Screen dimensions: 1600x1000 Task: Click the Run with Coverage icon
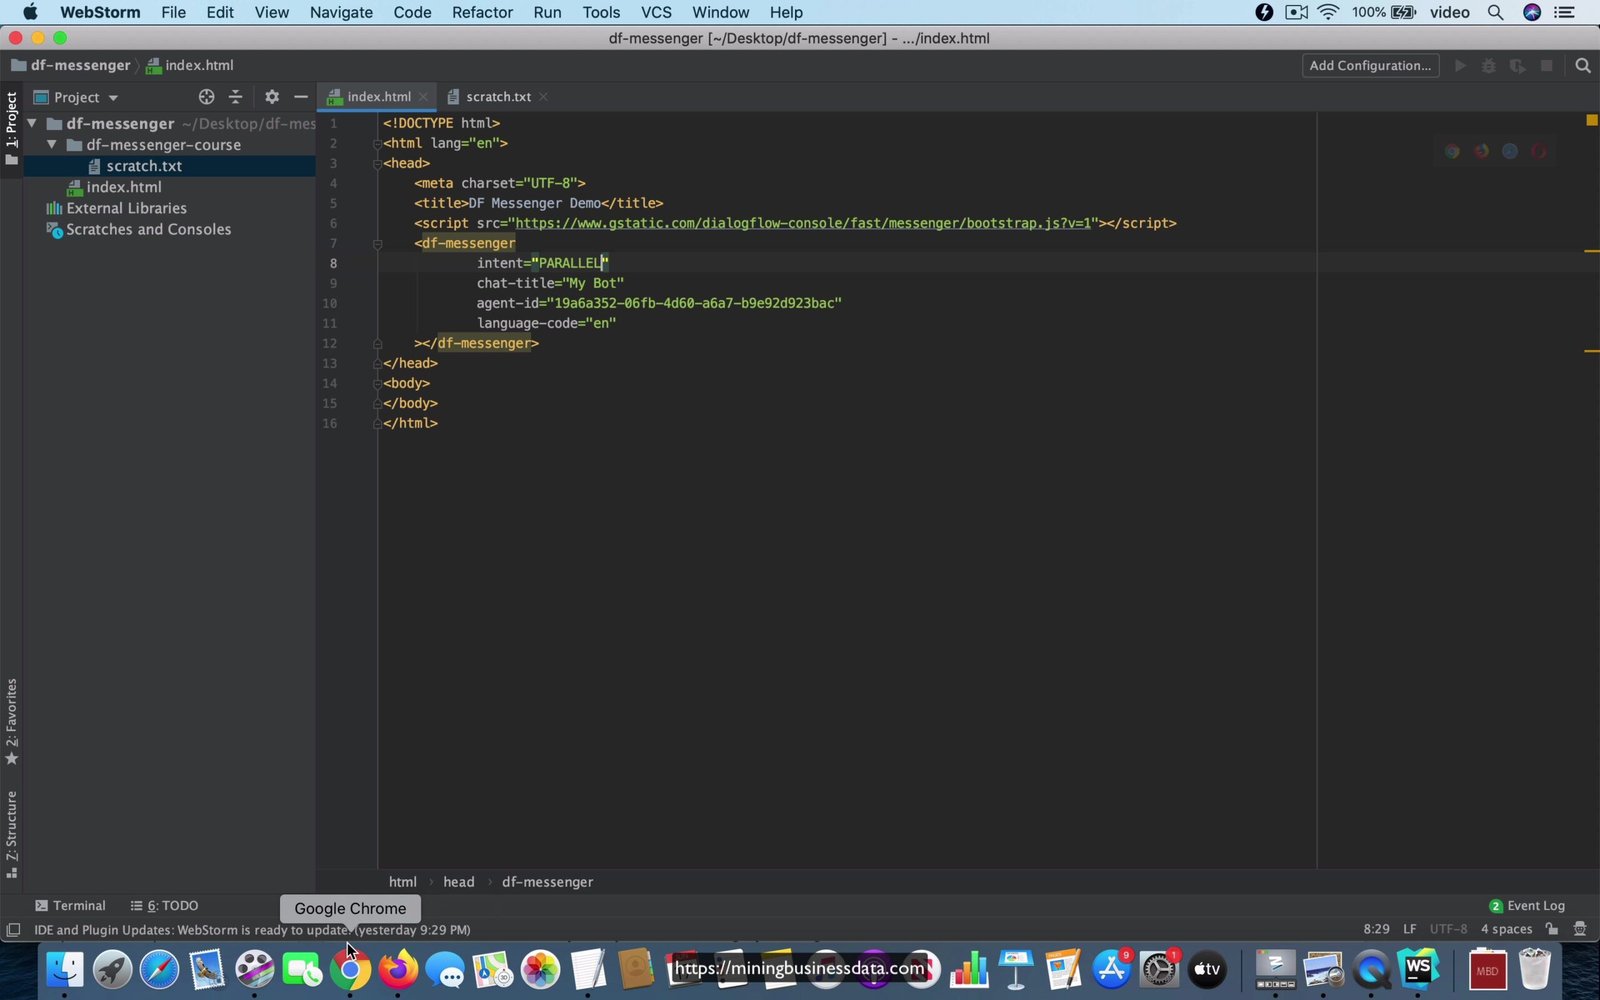click(1517, 66)
